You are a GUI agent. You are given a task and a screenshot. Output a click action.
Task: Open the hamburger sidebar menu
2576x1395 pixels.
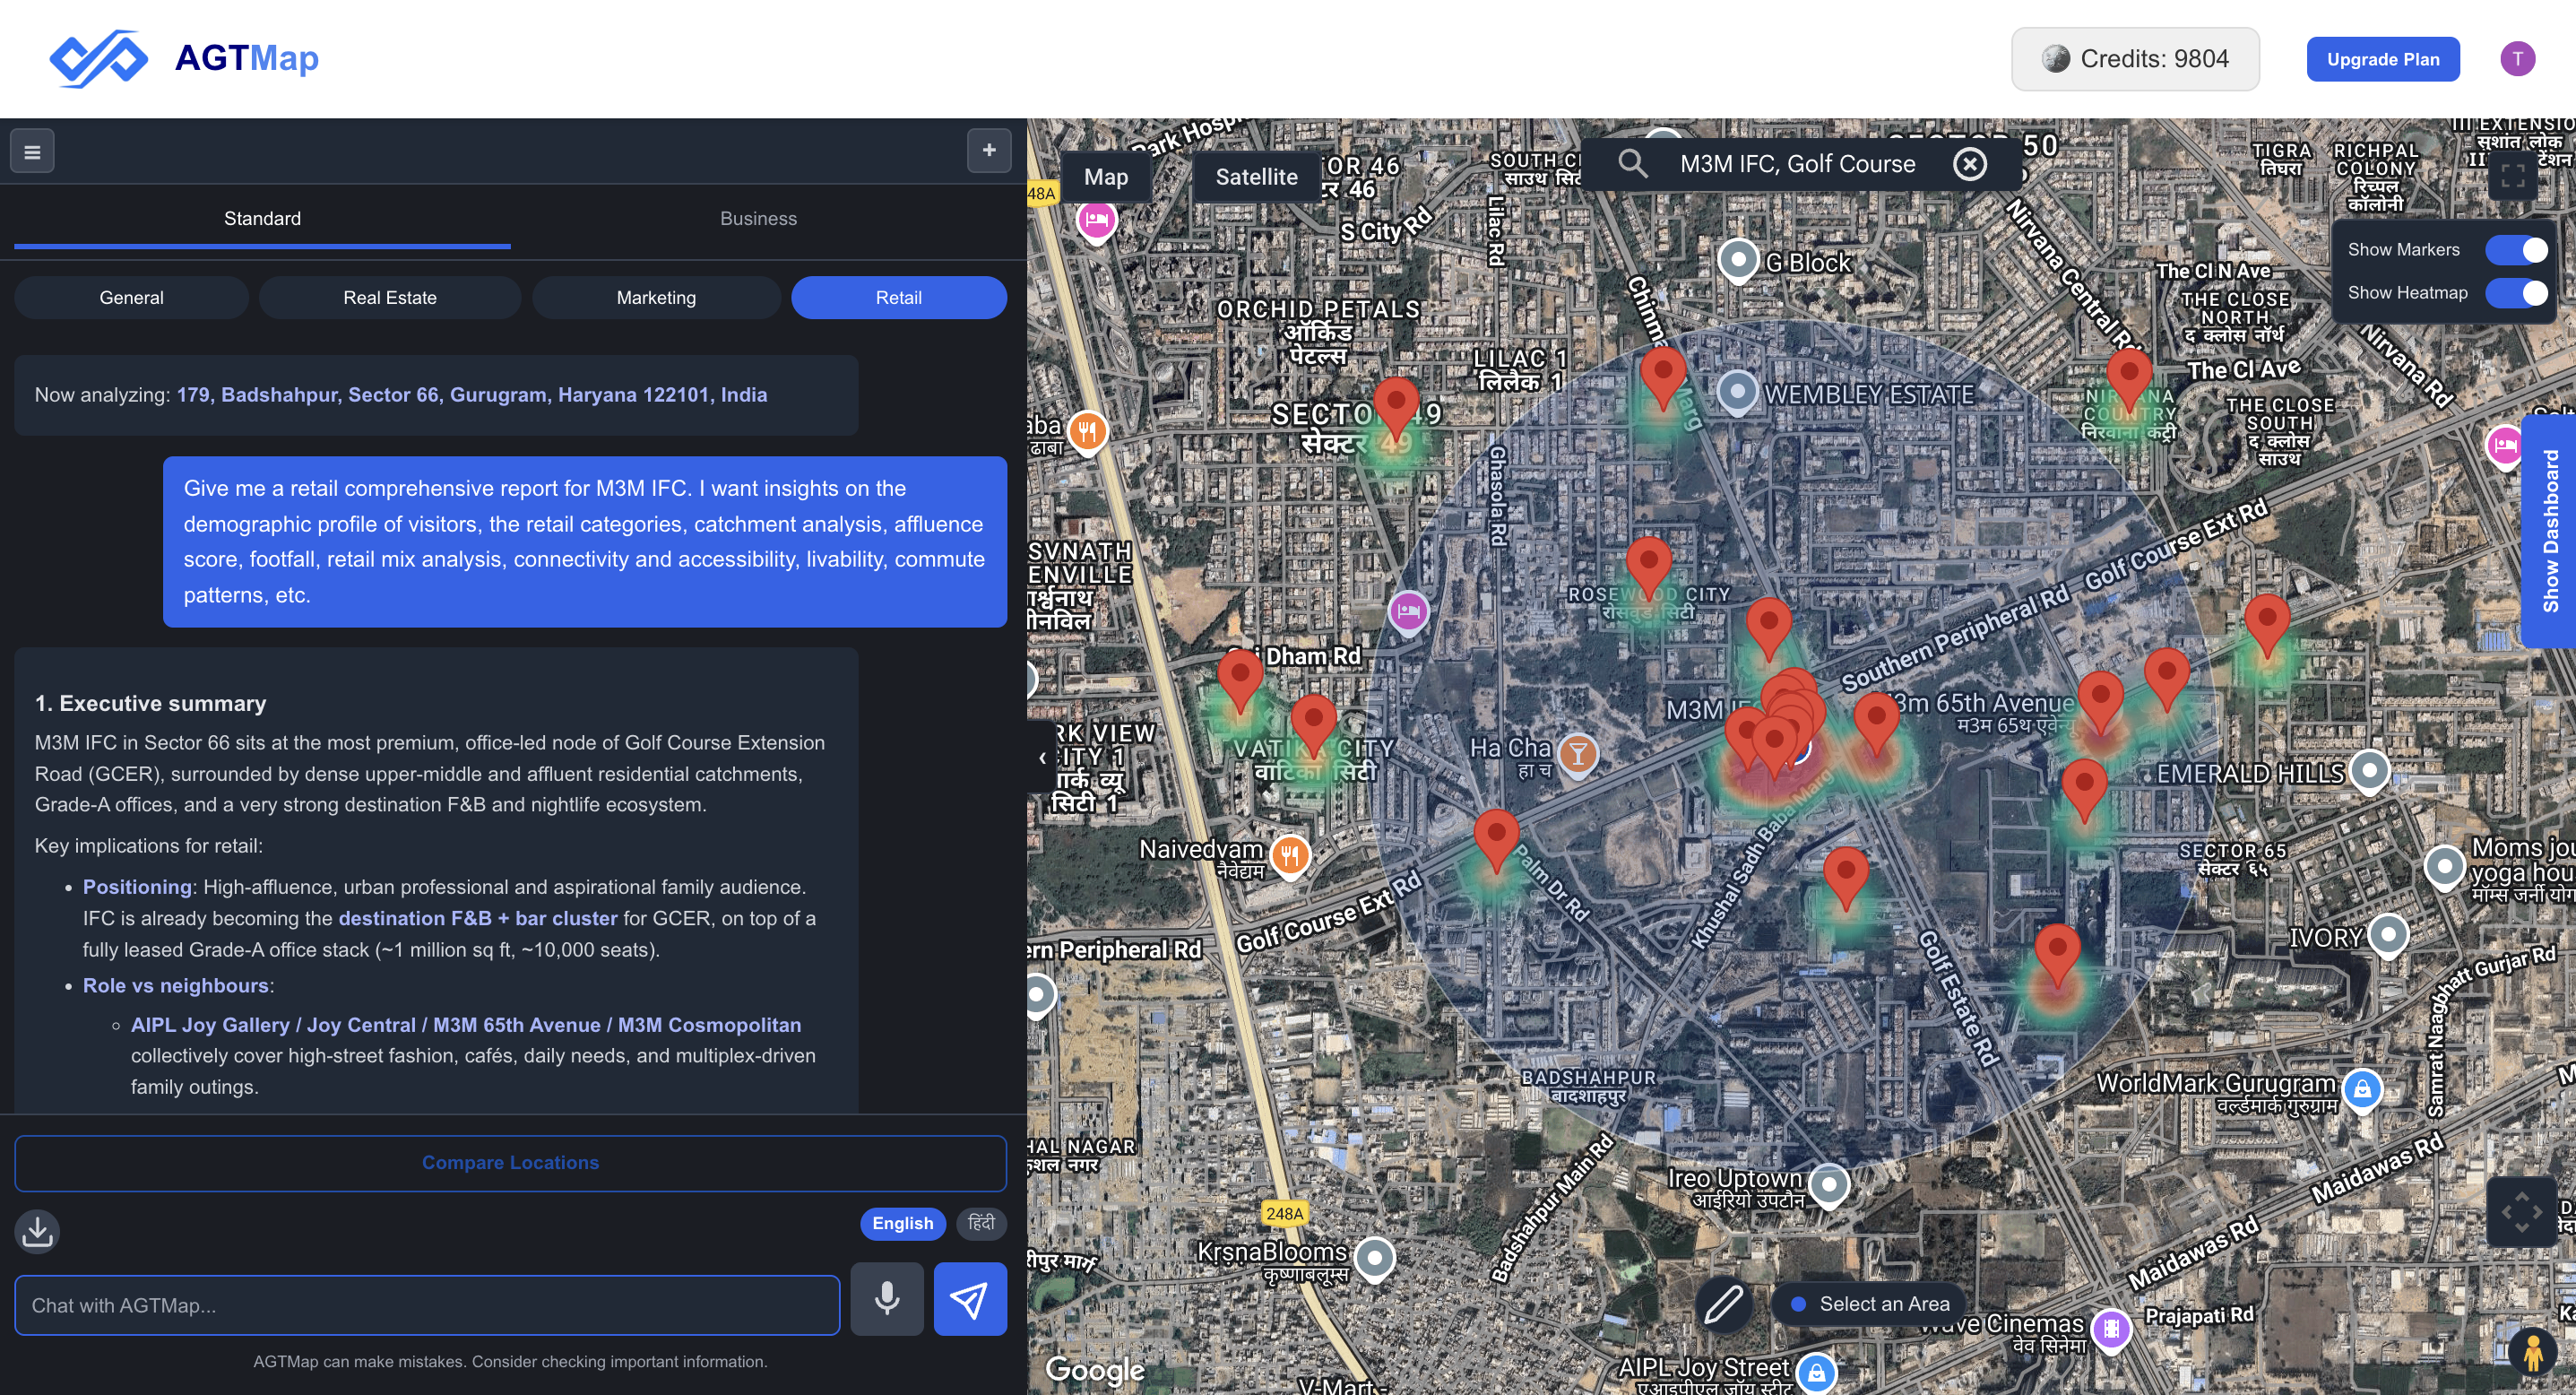[x=32, y=152]
